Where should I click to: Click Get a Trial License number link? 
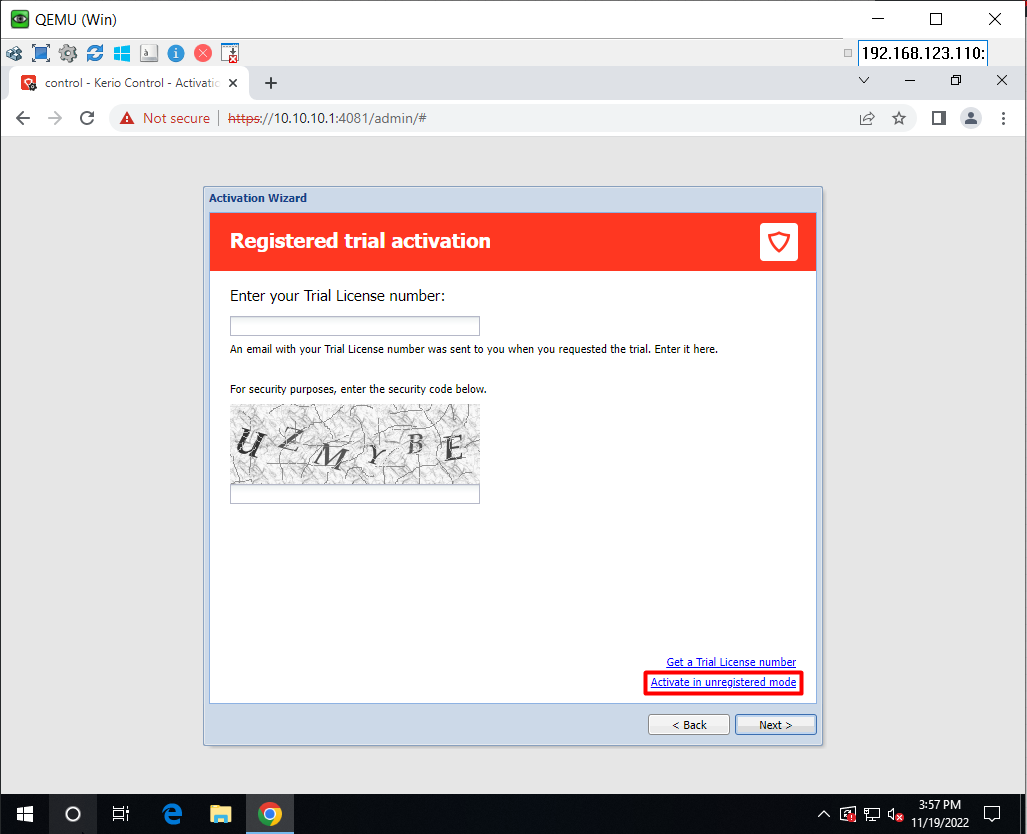coord(731,662)
